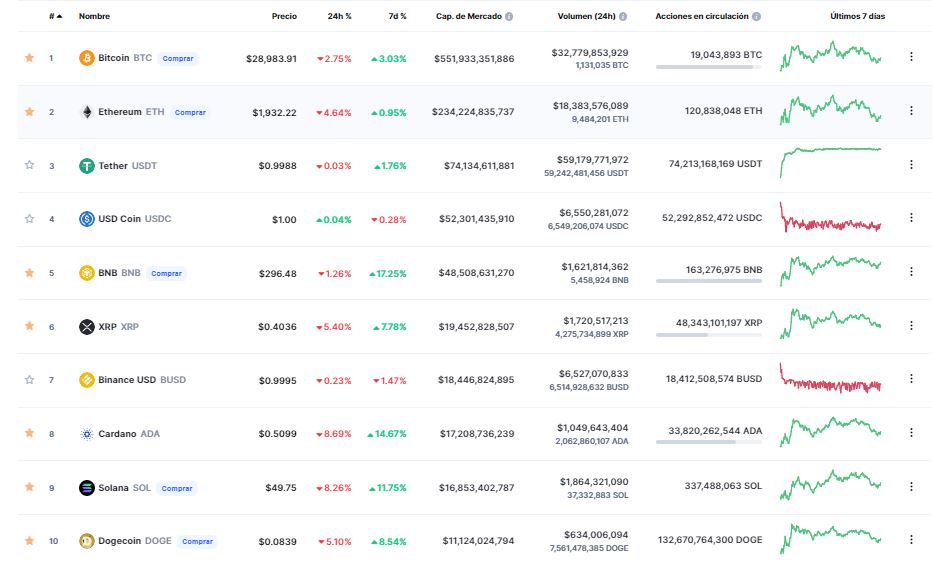Screen dimensions: 933x563
Task: Open the Solana row three-dot menu
Action: 911,486
